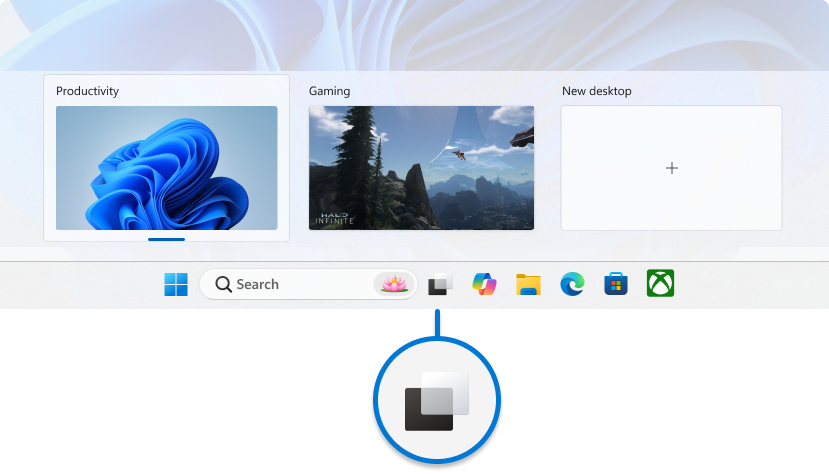Switch to the Productivity desktop thumbnail
The image size is (829, 474).
pos(166,168)
